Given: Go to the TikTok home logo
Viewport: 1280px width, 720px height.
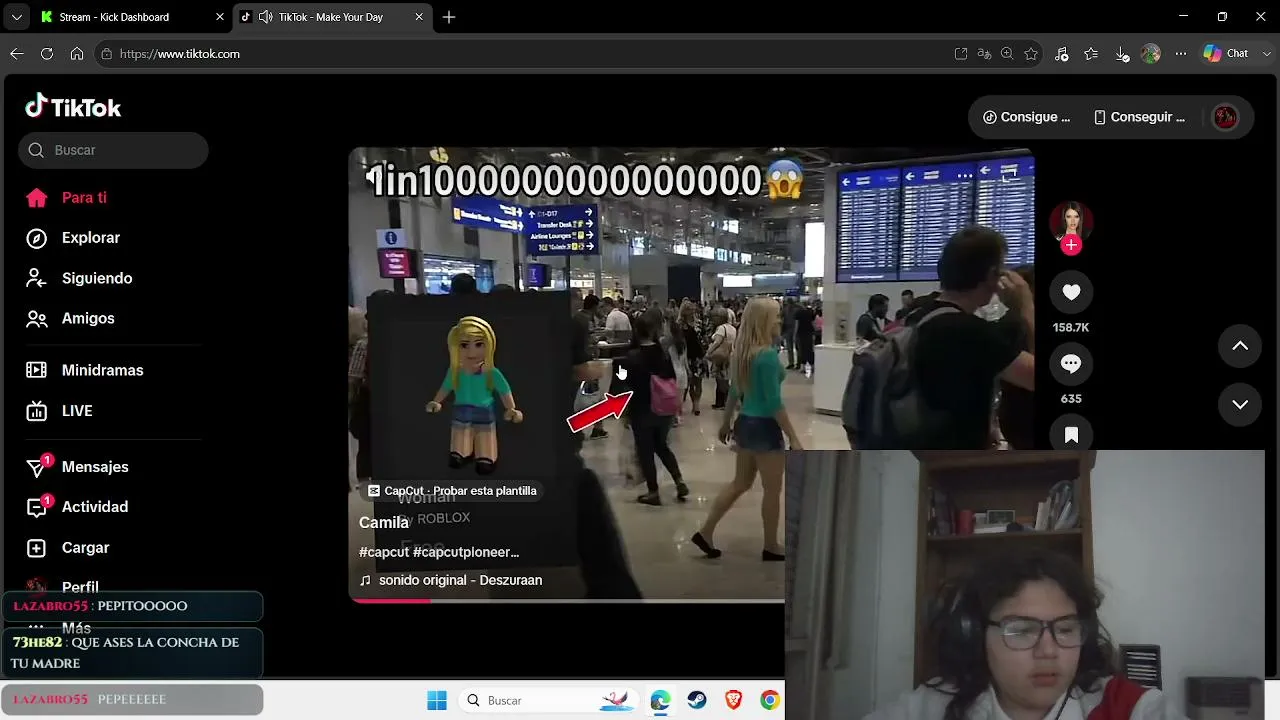Looking at the screenshot, I should pyautogui.click(x=73, y=107).
